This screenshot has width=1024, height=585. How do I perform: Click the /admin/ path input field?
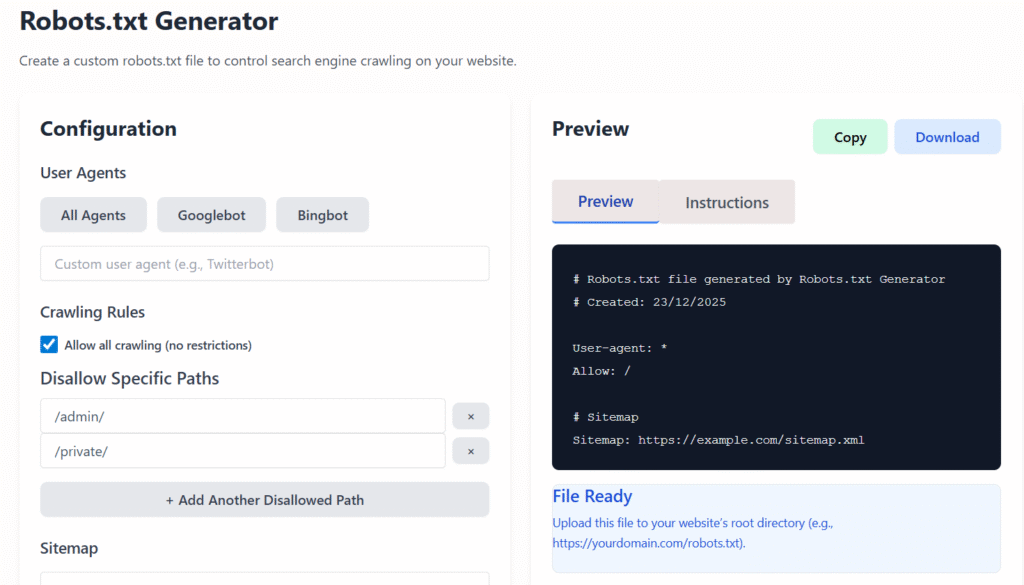pyautogui.click(x=242, y=415)
